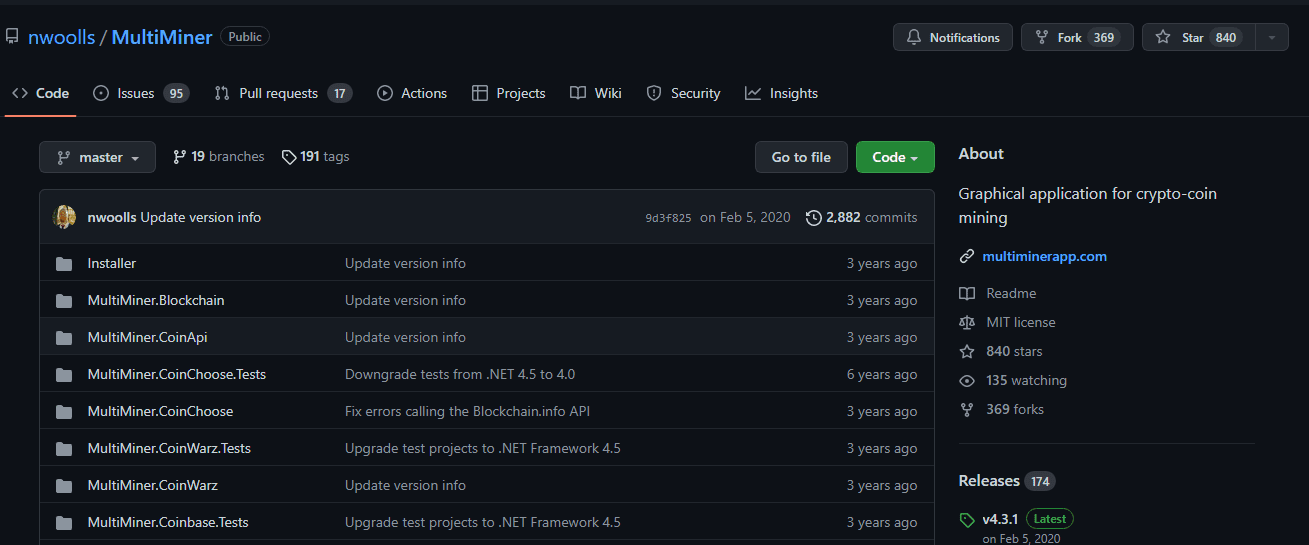View the 19 branches link
1309x545 pixels.
point(218,157)
